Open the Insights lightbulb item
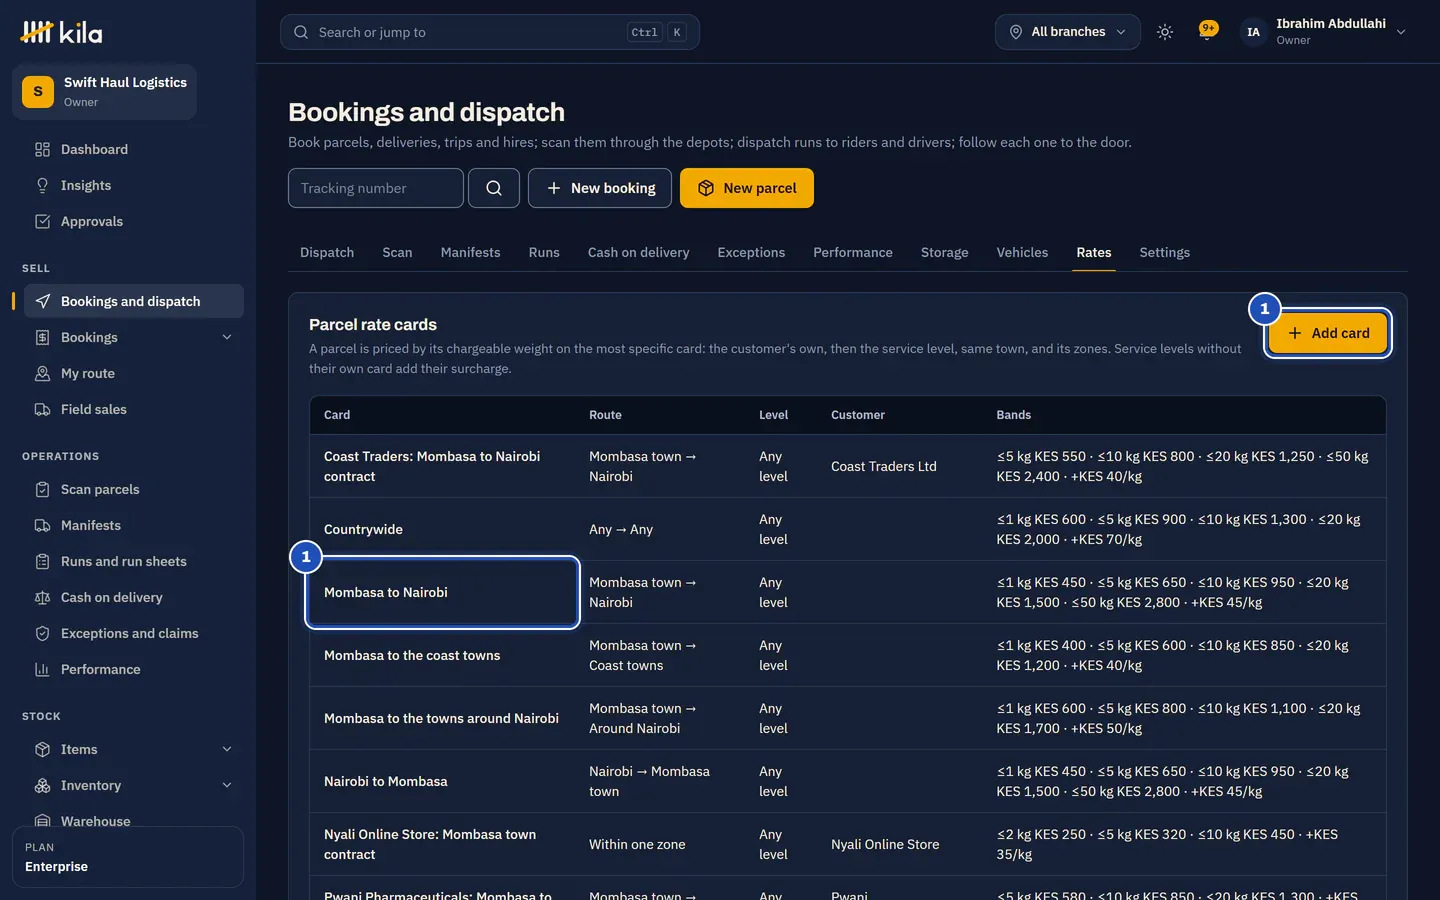This screenshot has width=1440, height=900. pyautogui.click(x=133, y=185)
